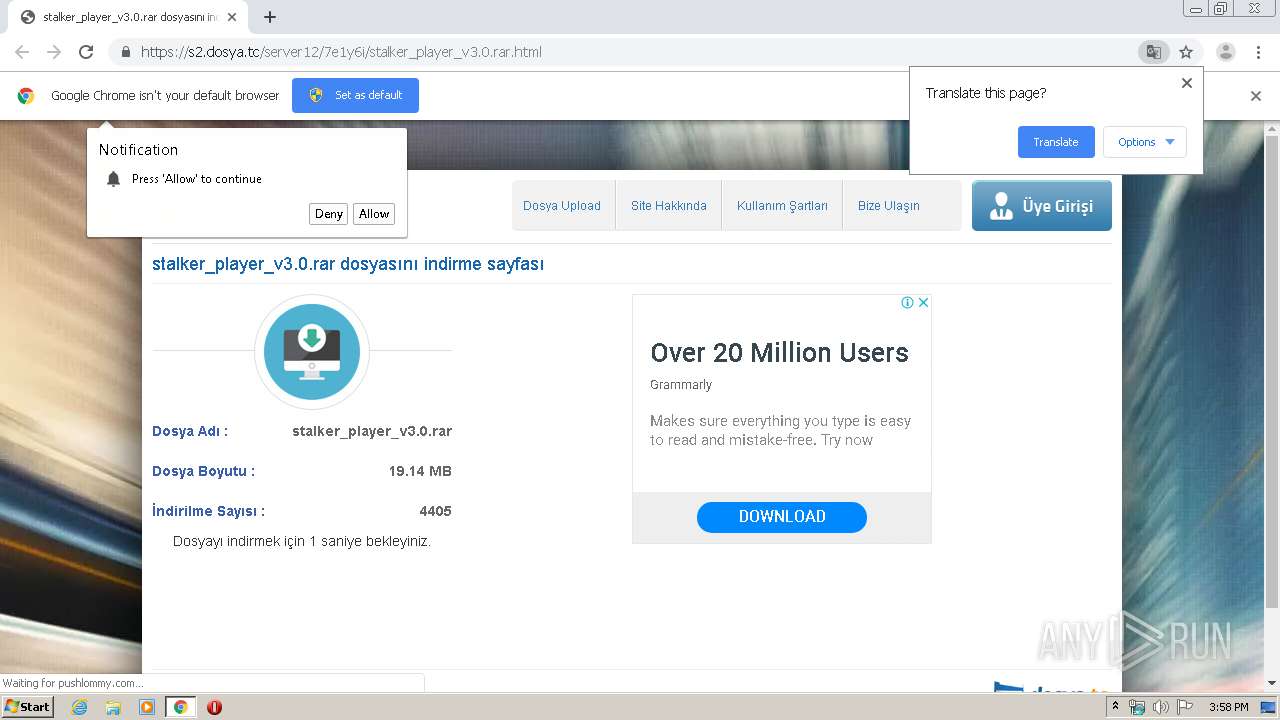Show hidden system tray icons
This screenshot has height=720, width=1280.
[1118, 707]
